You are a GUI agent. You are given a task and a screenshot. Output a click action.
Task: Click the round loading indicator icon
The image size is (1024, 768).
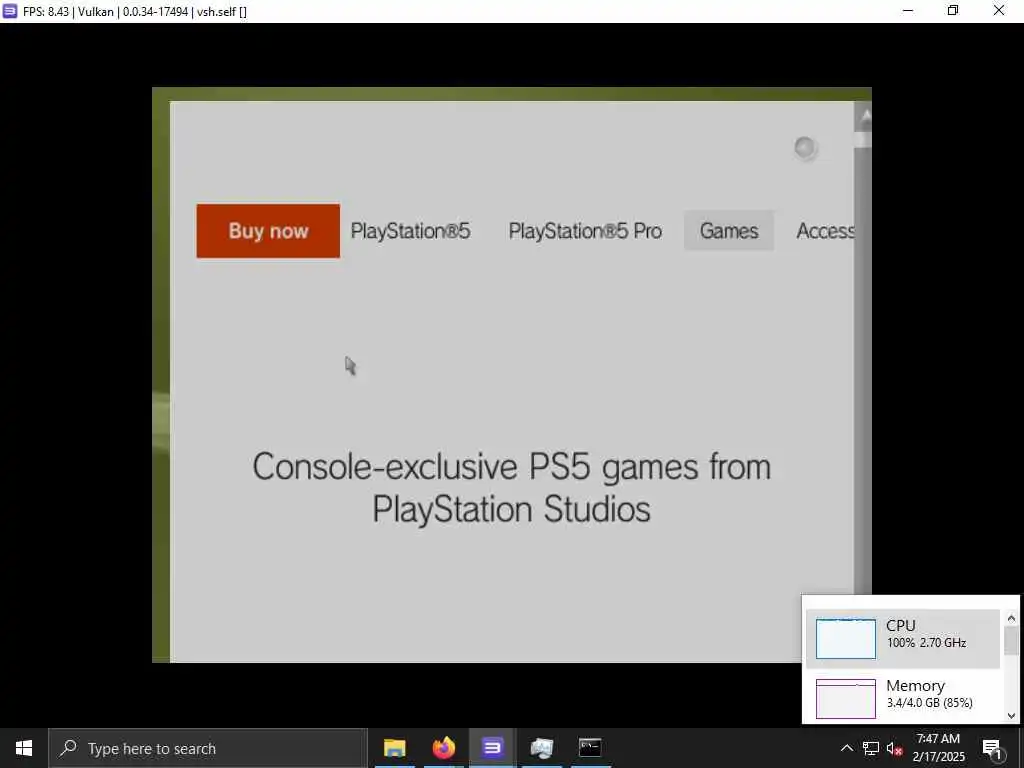click(805, 148)
